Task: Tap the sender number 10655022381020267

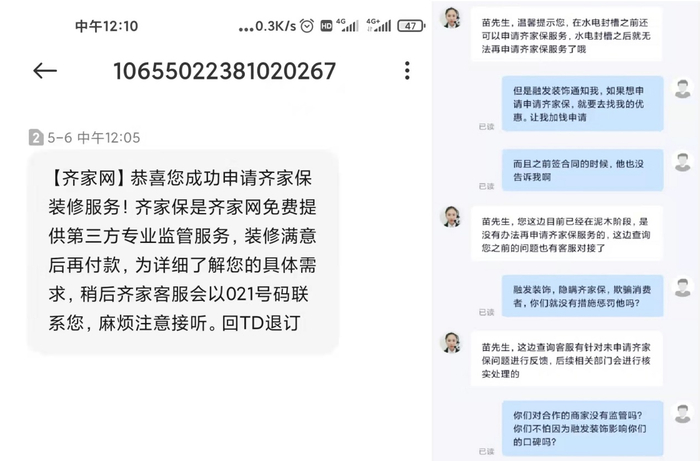Action: pyautogui.click(x=224, y=71)
